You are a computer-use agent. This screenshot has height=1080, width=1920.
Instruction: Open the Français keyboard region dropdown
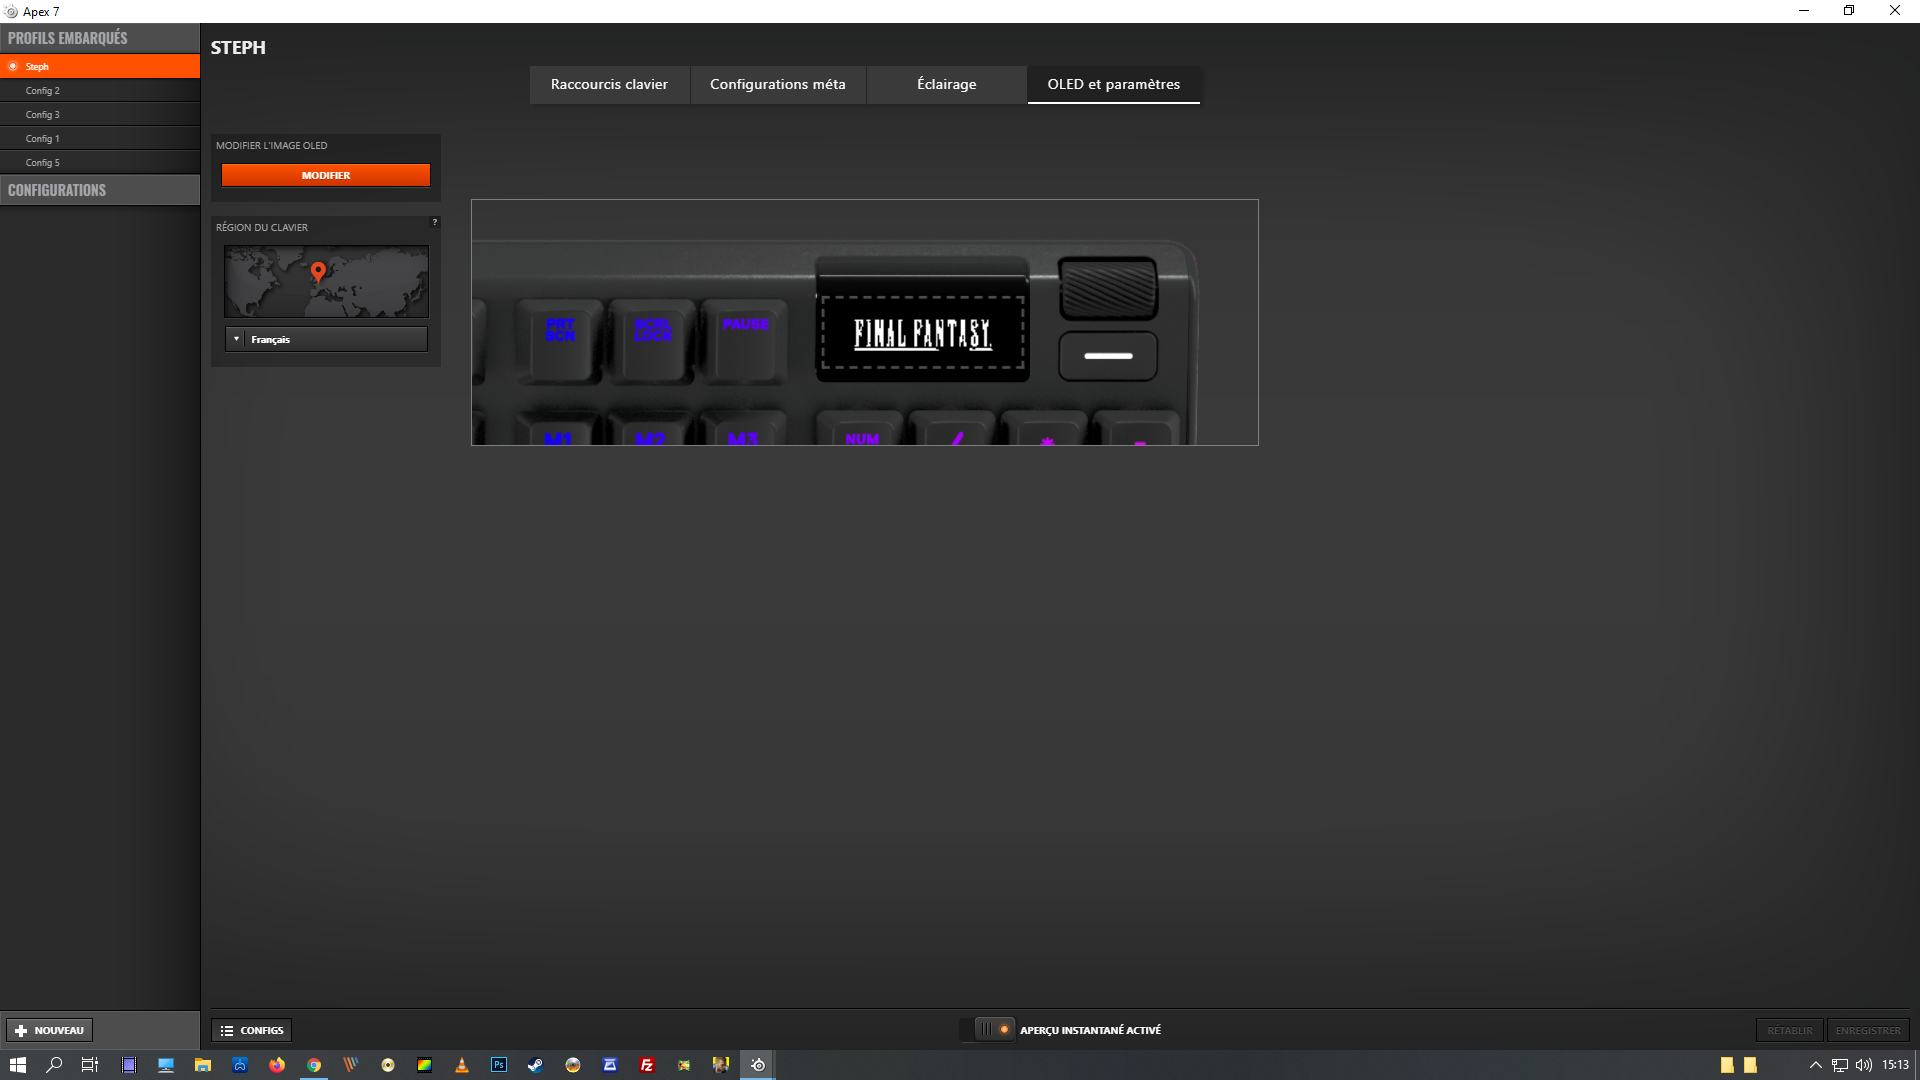pos(326,339)
